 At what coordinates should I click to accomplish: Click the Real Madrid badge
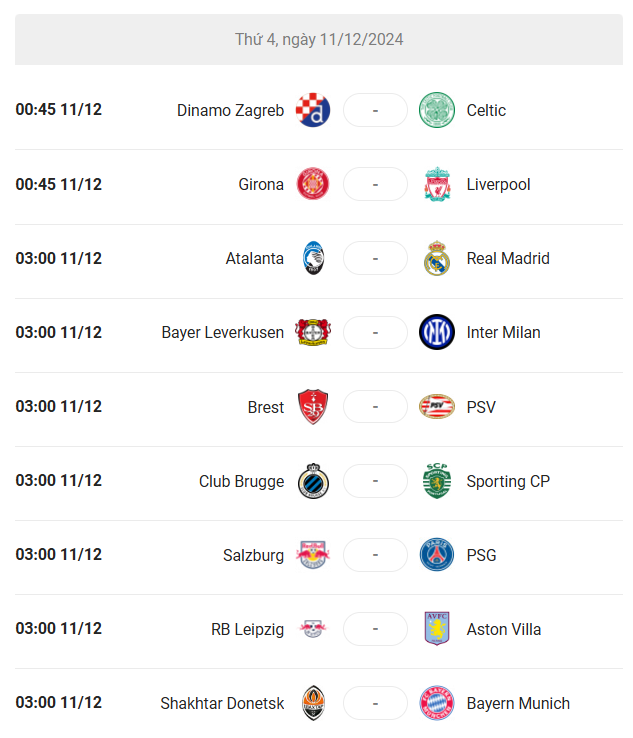(x=437, y=258)
